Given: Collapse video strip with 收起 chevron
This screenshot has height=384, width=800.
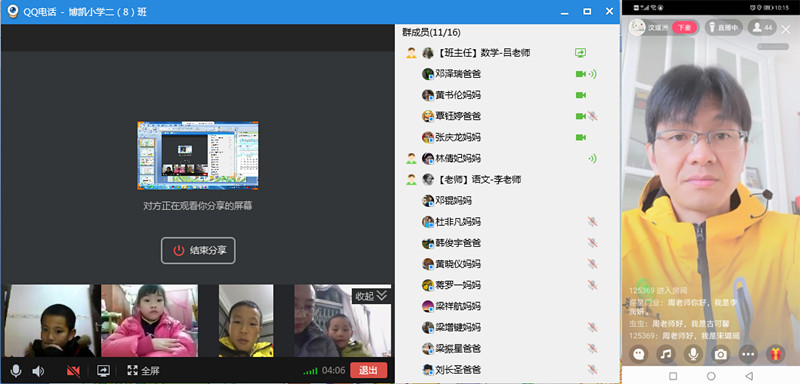Looking at the screenshot, I should pos(371,296).
